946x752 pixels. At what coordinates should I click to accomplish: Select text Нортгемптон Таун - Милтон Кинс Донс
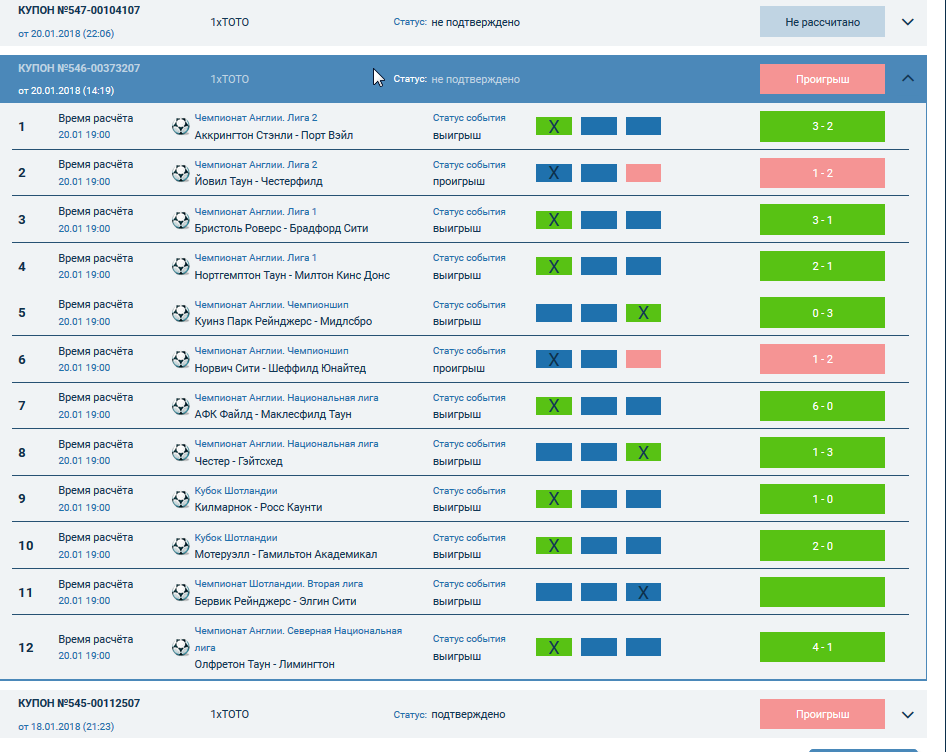(x=292, y=275)
